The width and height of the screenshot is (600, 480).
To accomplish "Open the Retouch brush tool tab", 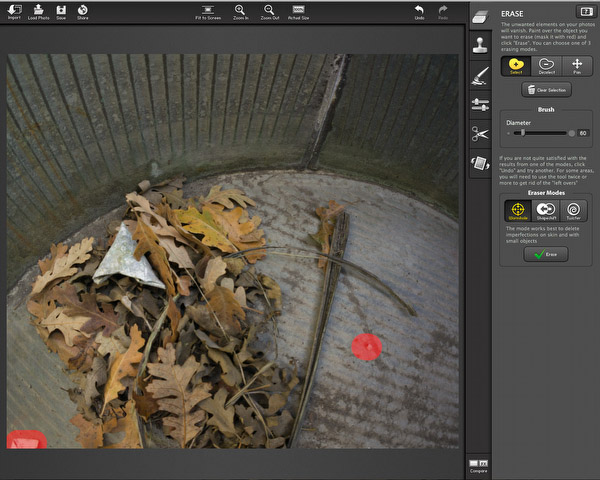I will click(480, 75).
